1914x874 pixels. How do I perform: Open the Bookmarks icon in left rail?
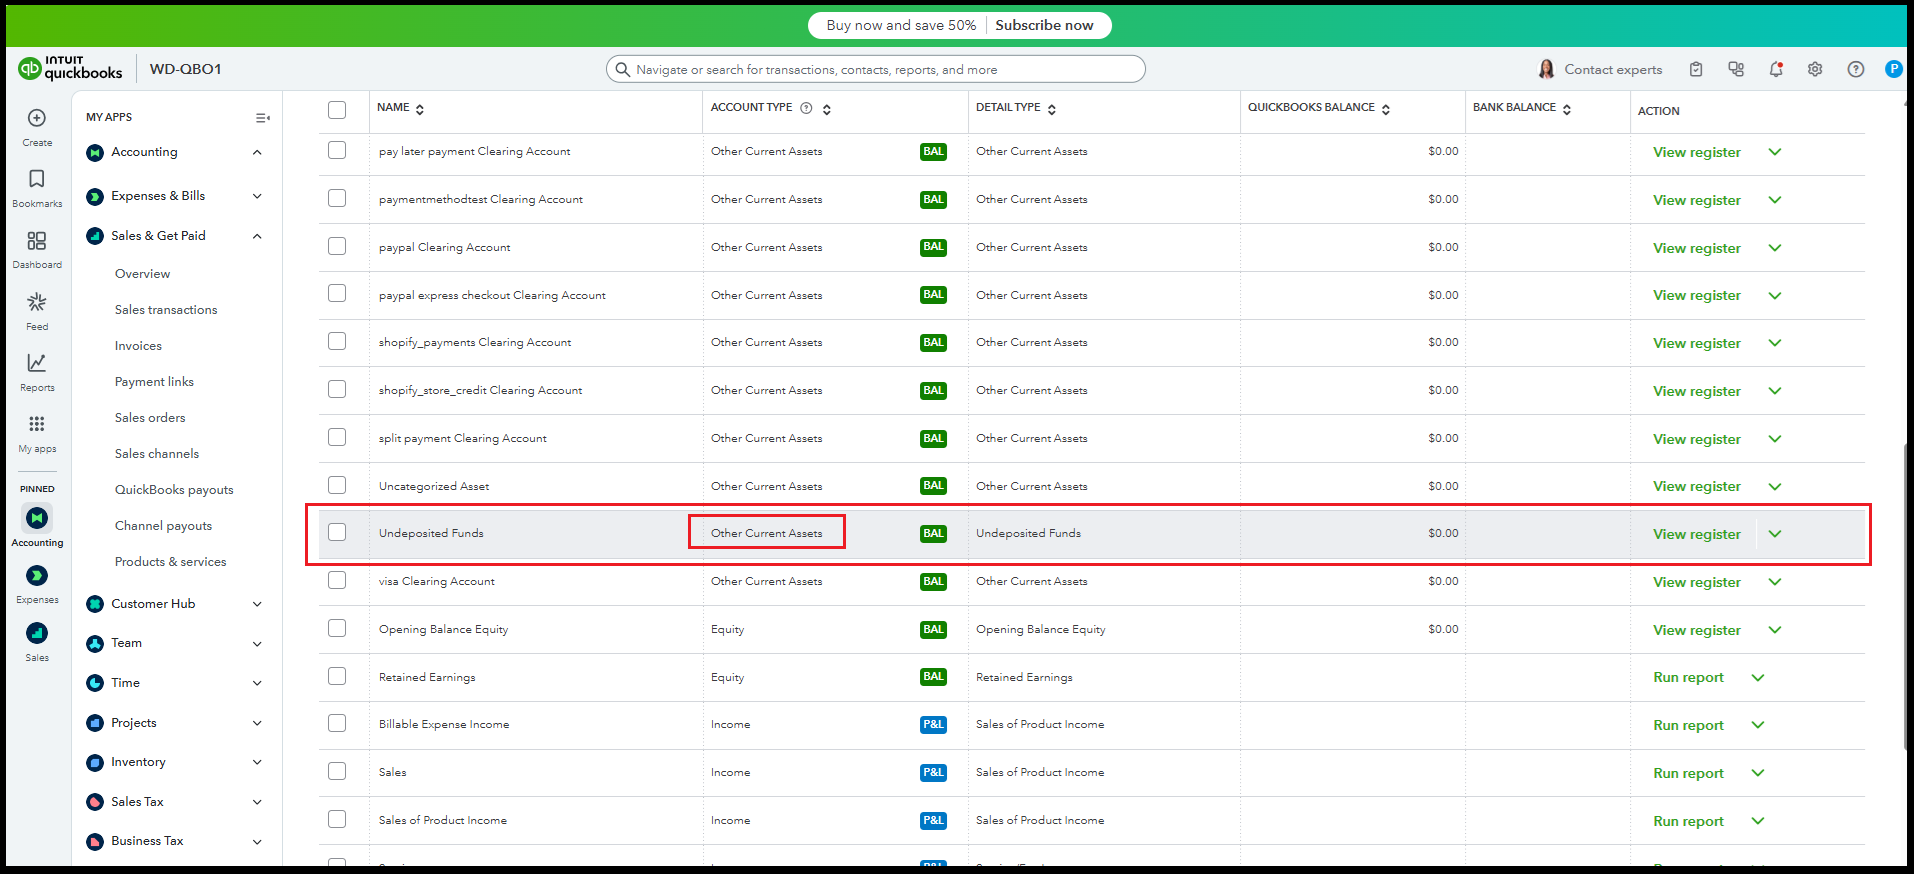pyautogui.click(x=37, y=180)
